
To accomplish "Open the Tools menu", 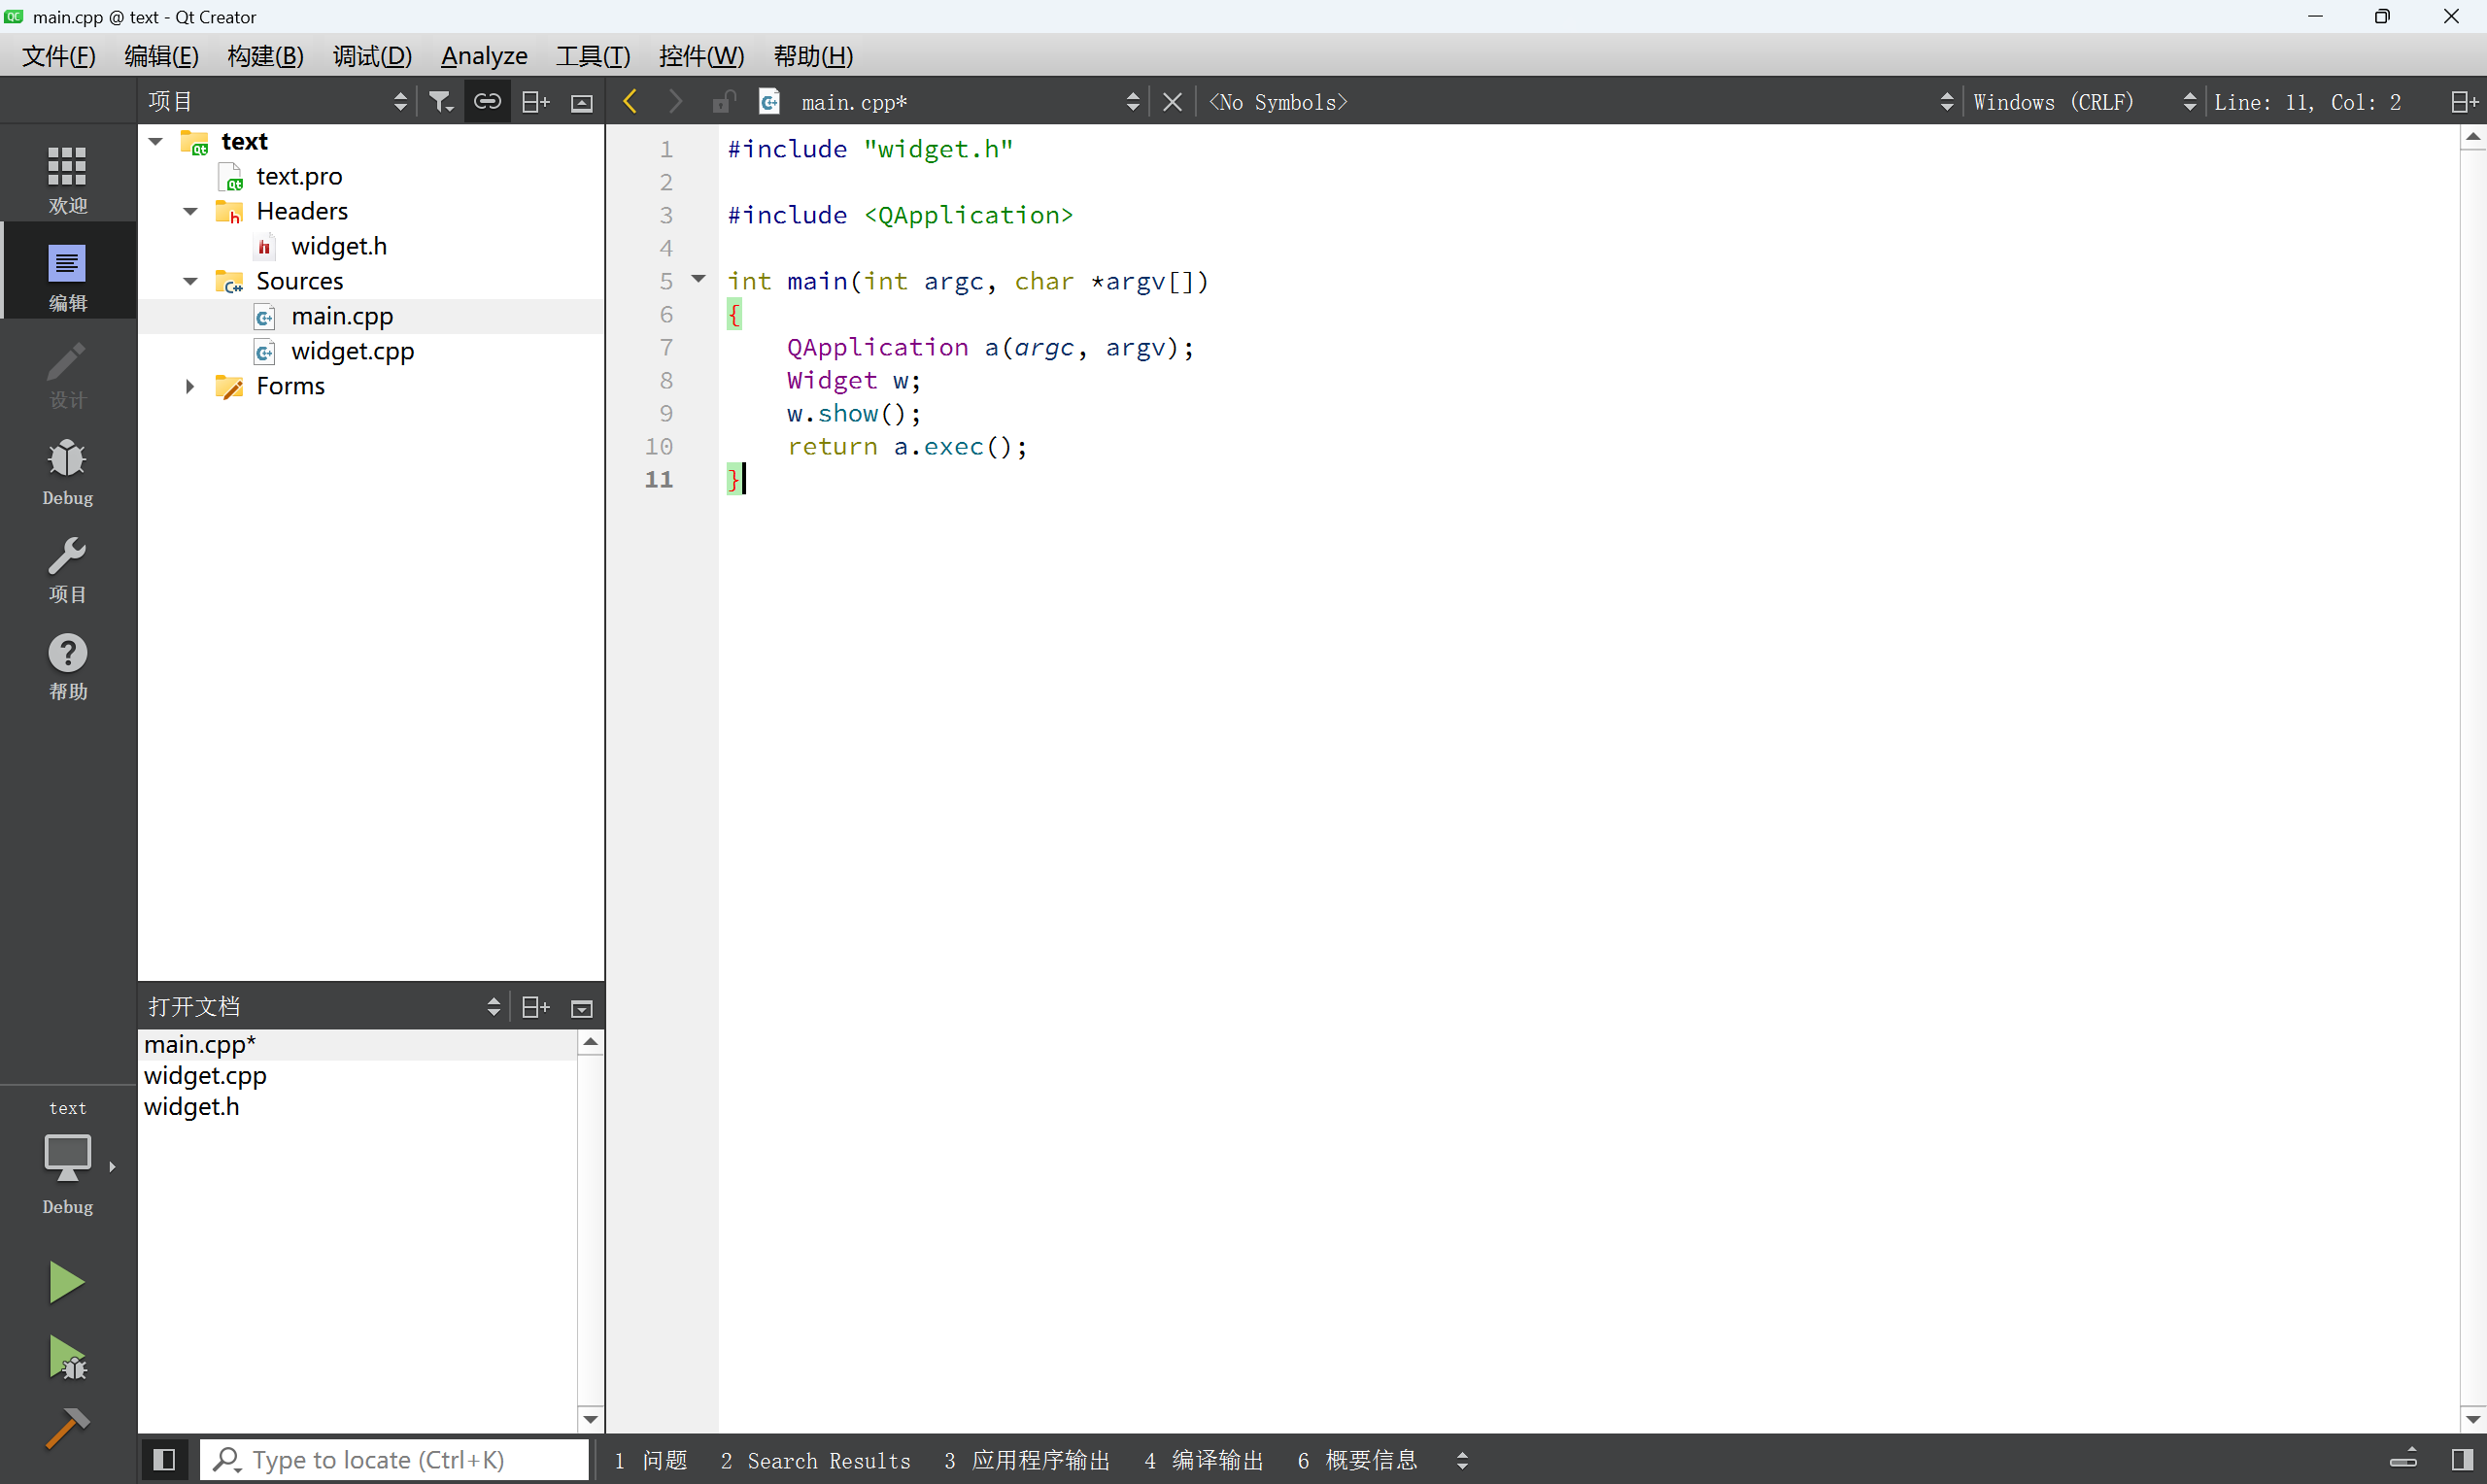I will (x=593, y=55).
